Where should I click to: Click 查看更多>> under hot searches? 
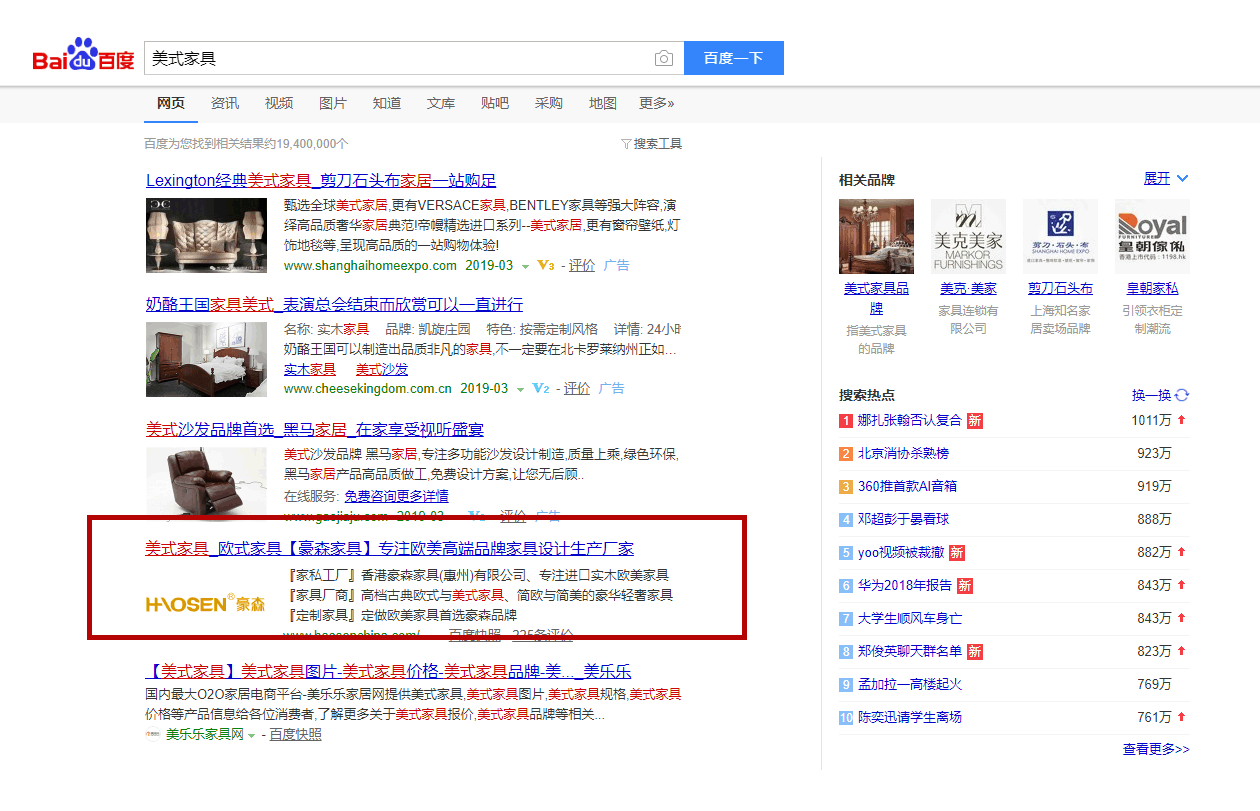[x=1156, y=749]
